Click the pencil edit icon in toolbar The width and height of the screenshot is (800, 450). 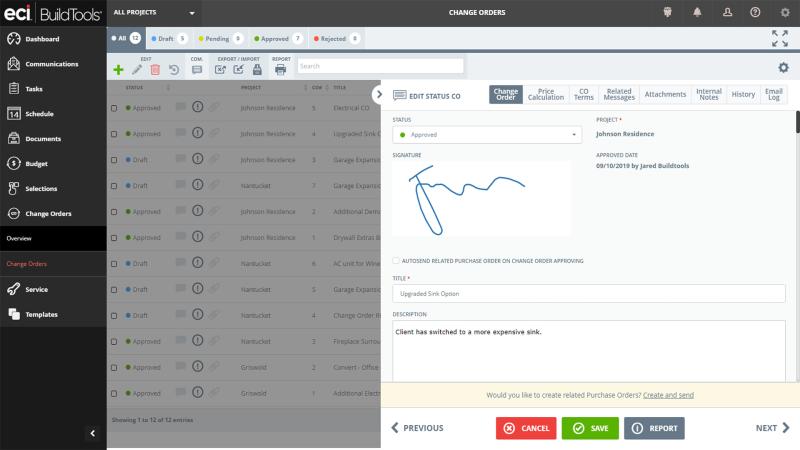pos(137,70)
